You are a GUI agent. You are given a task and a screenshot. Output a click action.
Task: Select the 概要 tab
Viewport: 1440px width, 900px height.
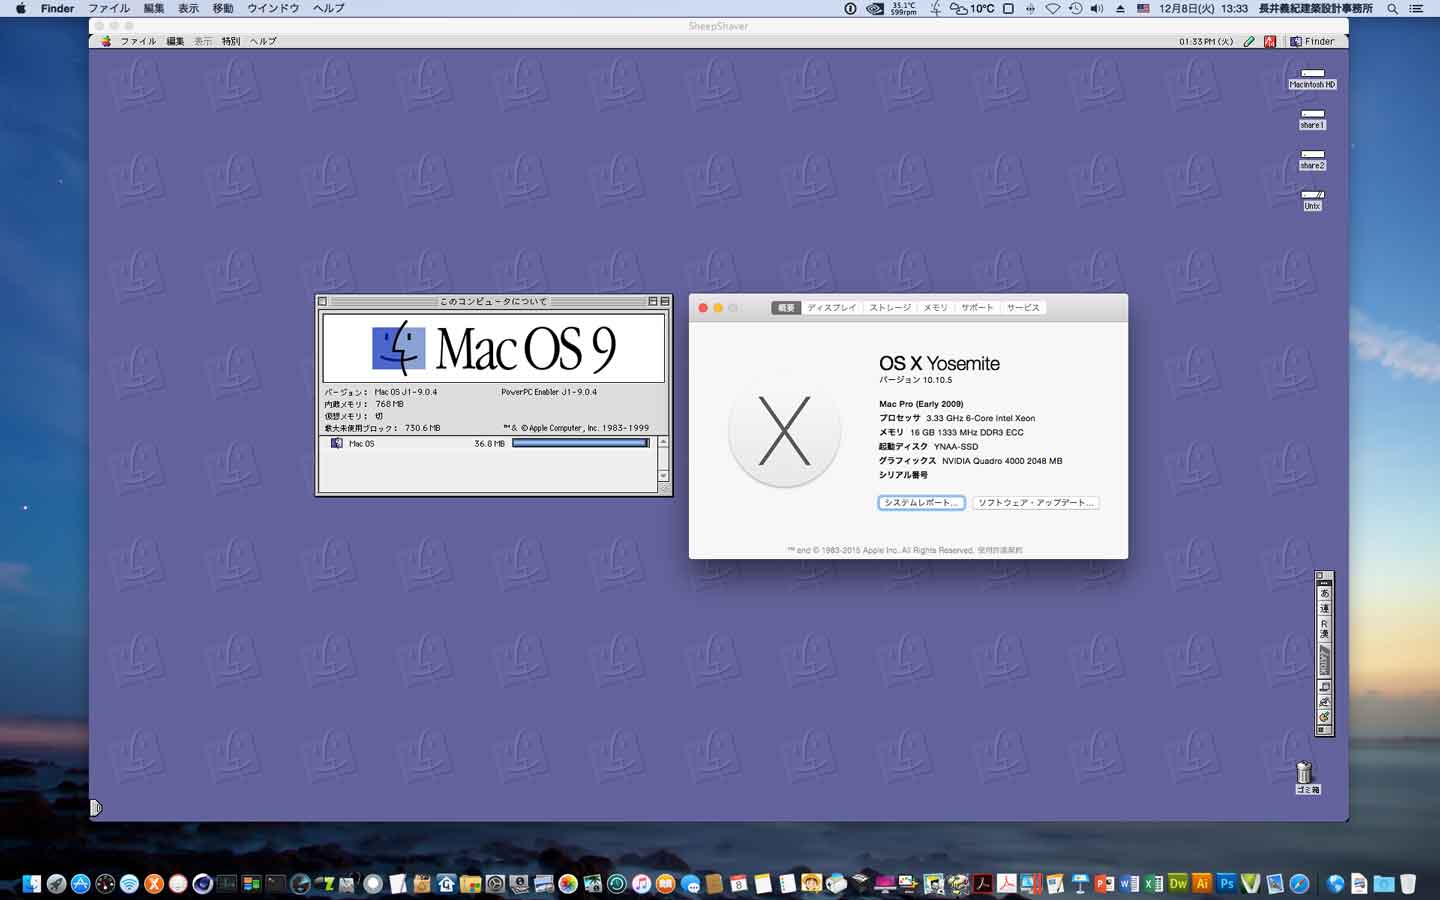786,308
